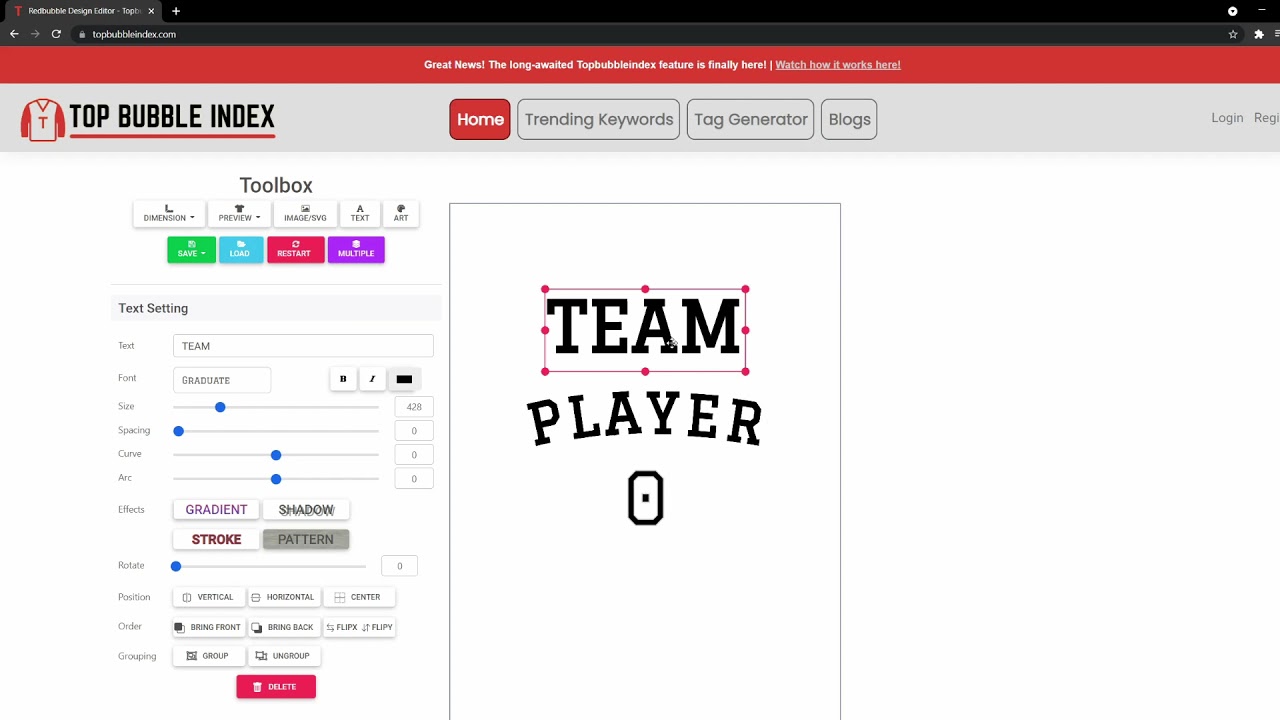Click the Size value field 428

tap(414, 407)
